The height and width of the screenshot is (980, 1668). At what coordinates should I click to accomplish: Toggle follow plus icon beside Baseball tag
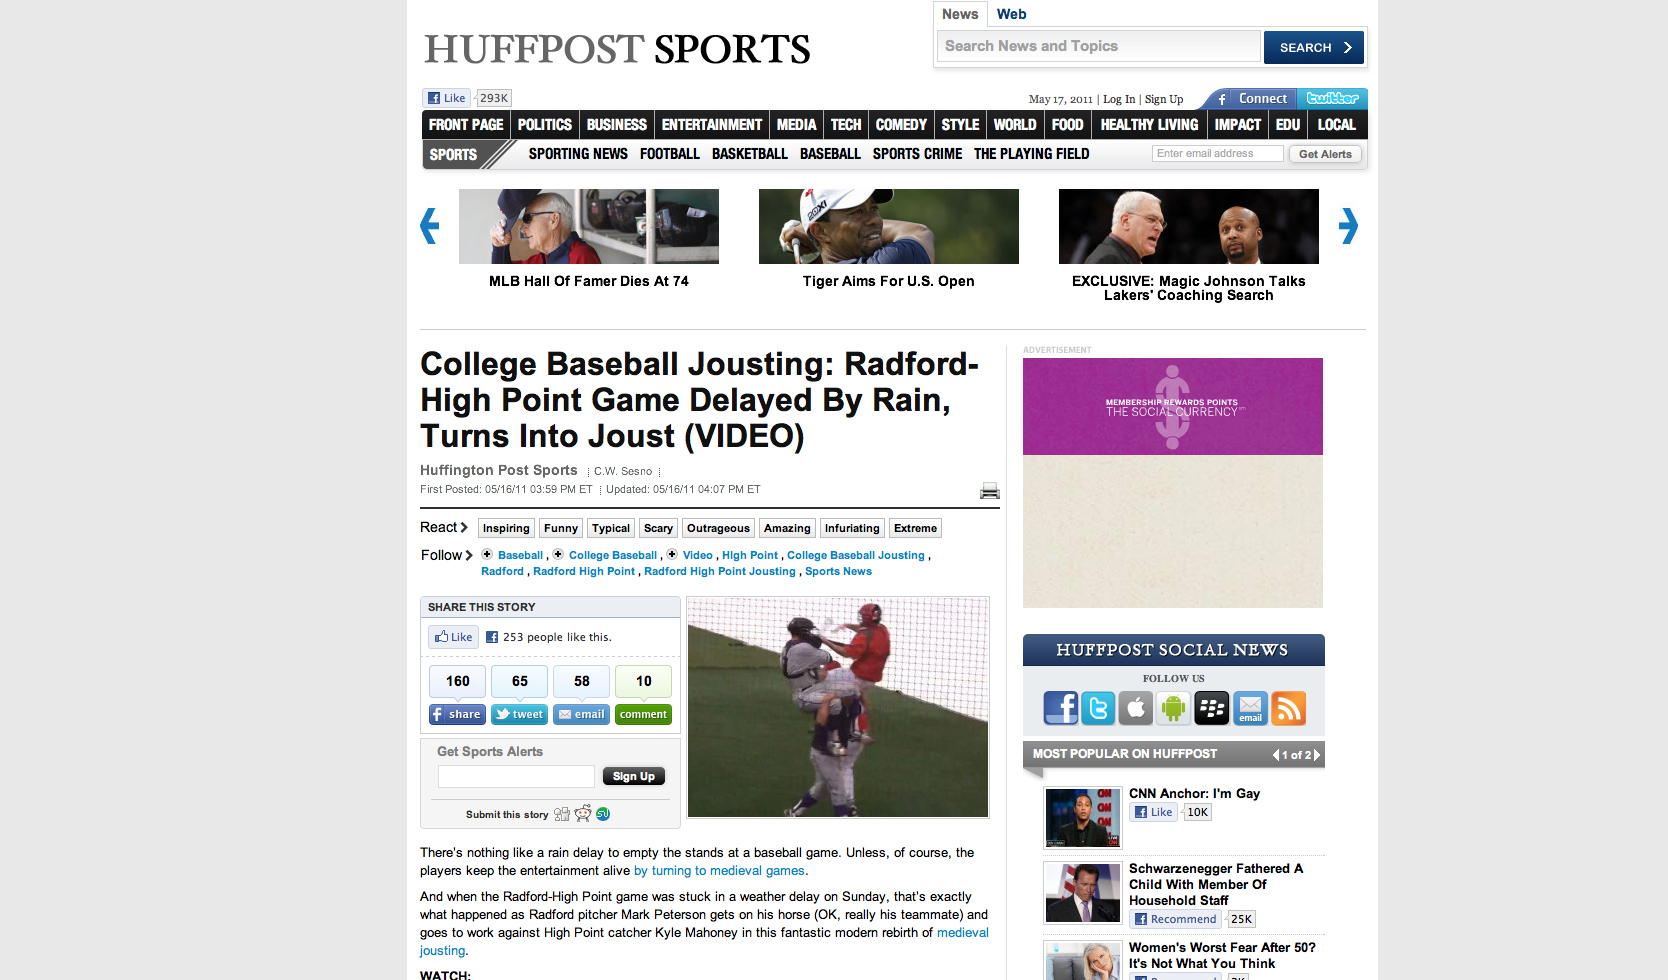point(487,554)
